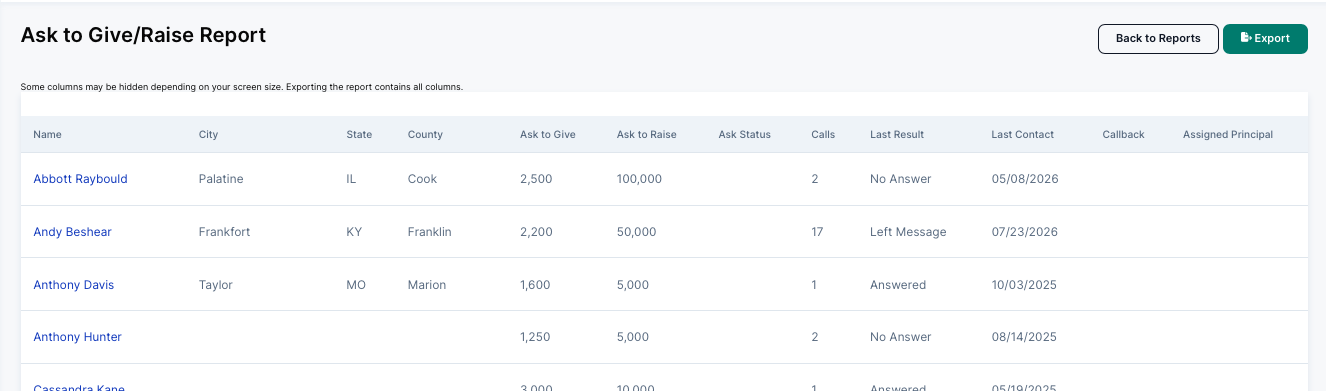This screenshot has width=1326, height=391.
Task: Sort by the State column header
Action: click(x=359, y=134)
